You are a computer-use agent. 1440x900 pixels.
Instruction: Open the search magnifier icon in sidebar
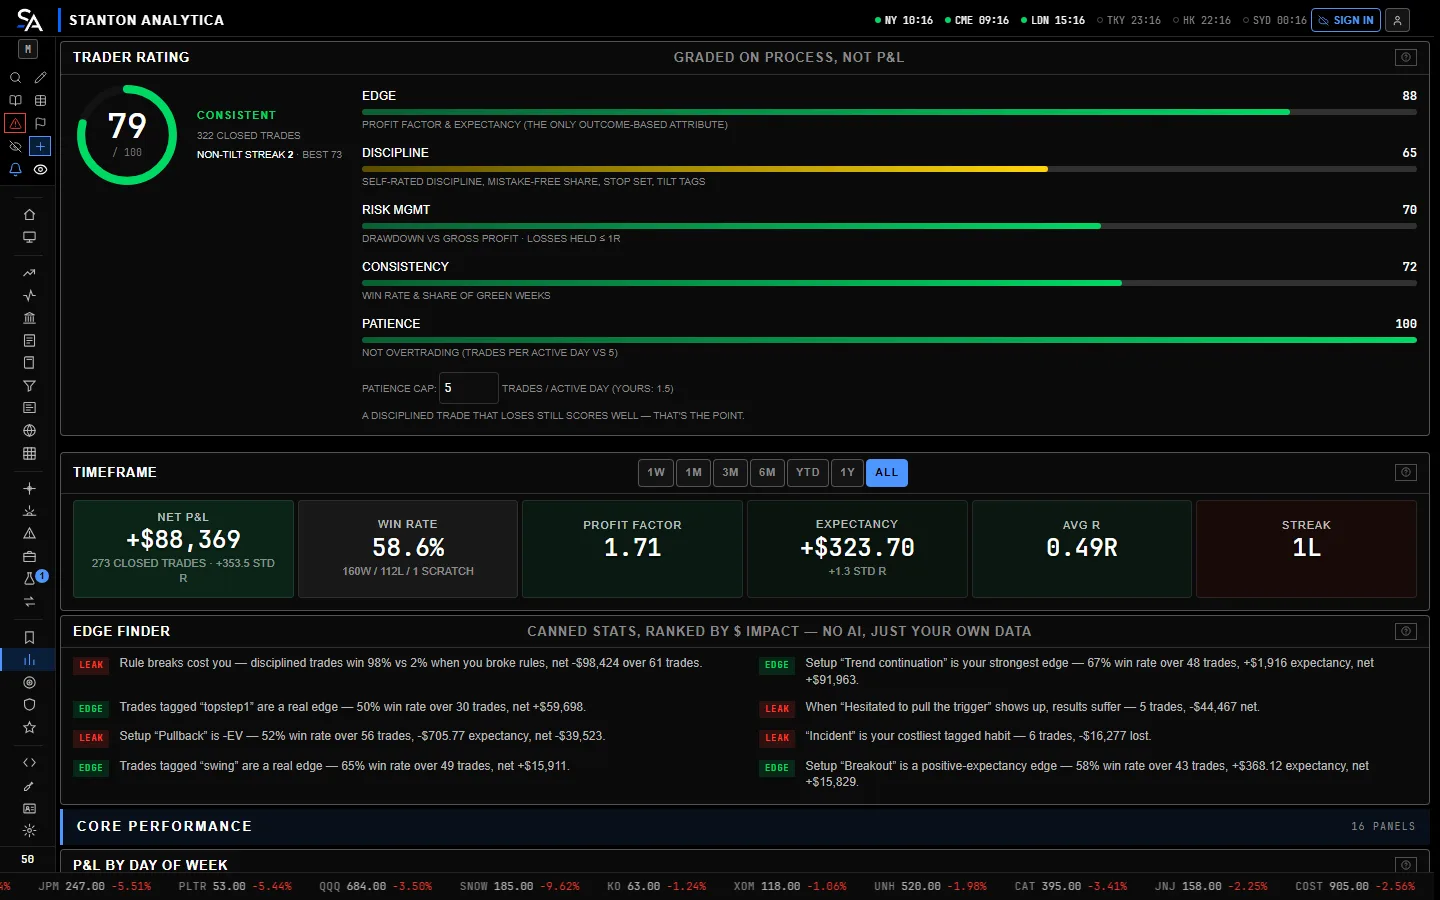15,77
